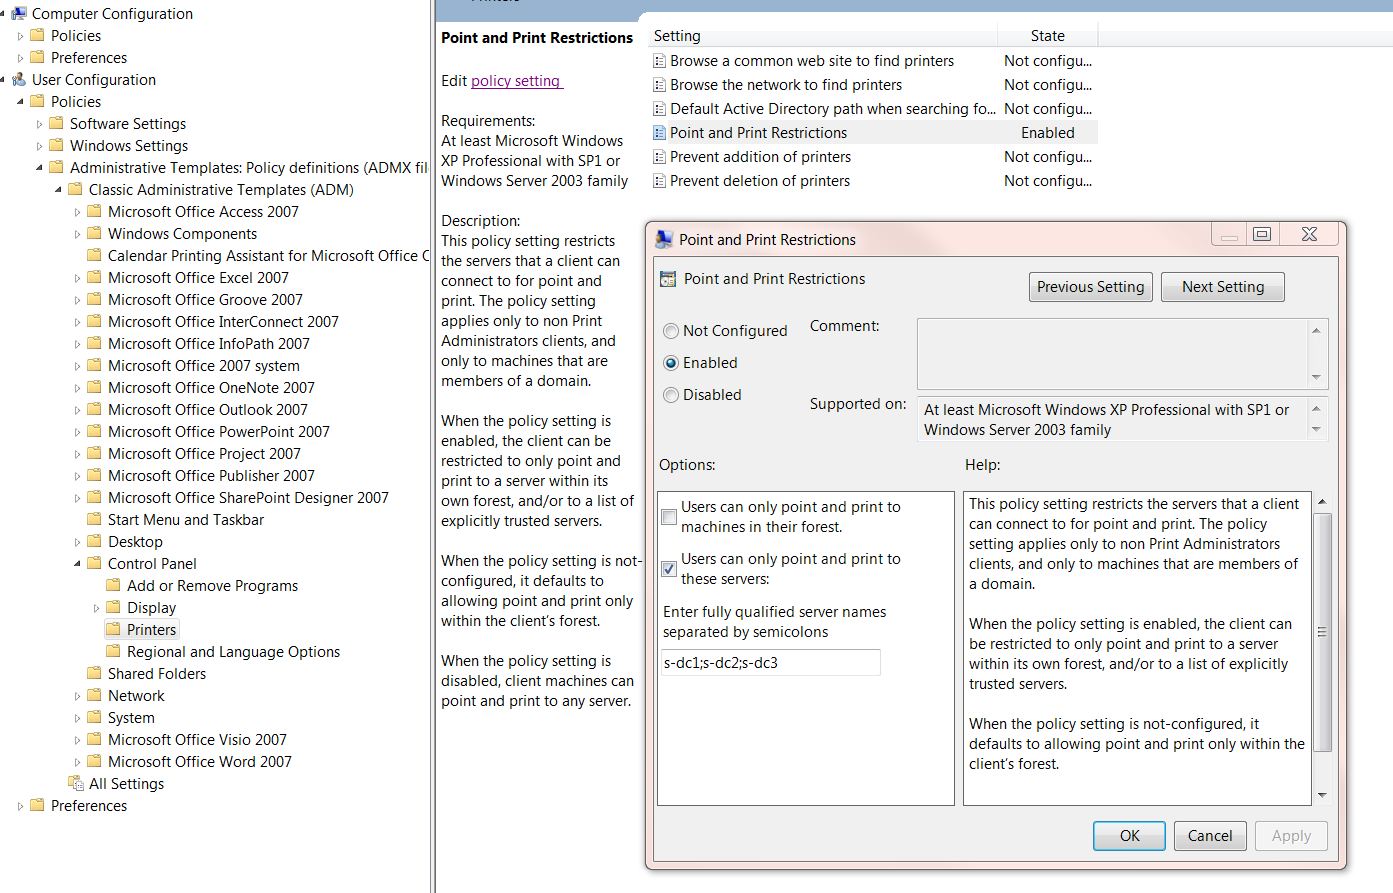Click the Windows Components folder icon

[x=95, y=234]
